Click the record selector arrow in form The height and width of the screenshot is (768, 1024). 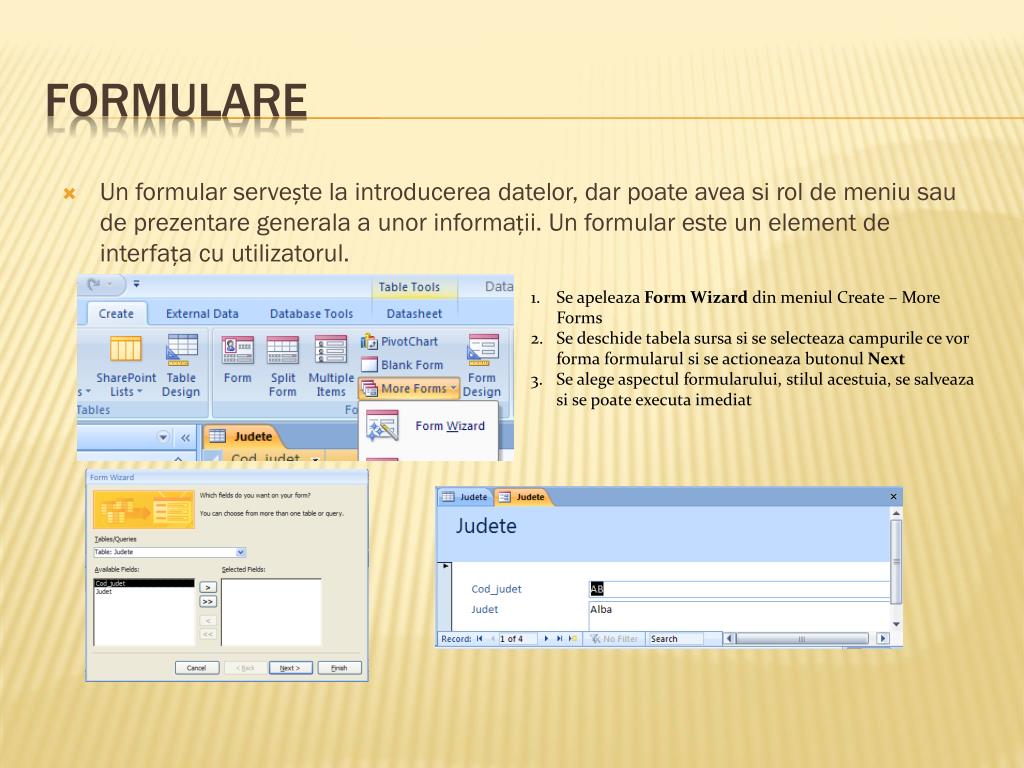[x=446, y=566]
